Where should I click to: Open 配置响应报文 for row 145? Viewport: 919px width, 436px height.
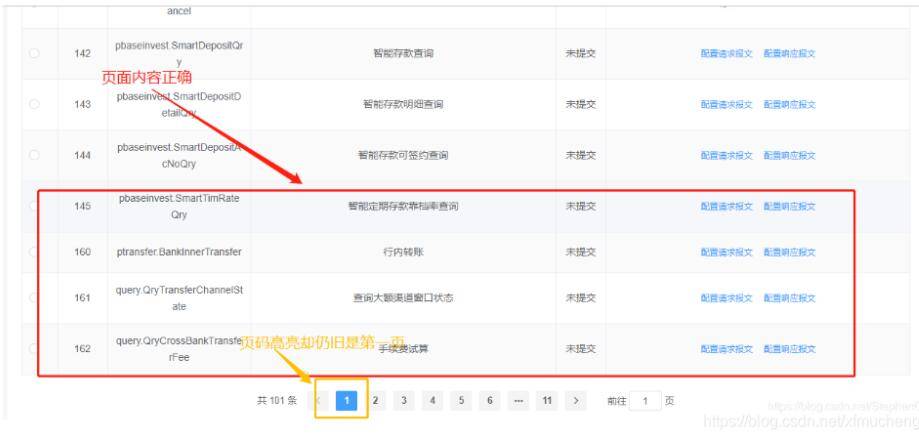(x=789, y=206)
